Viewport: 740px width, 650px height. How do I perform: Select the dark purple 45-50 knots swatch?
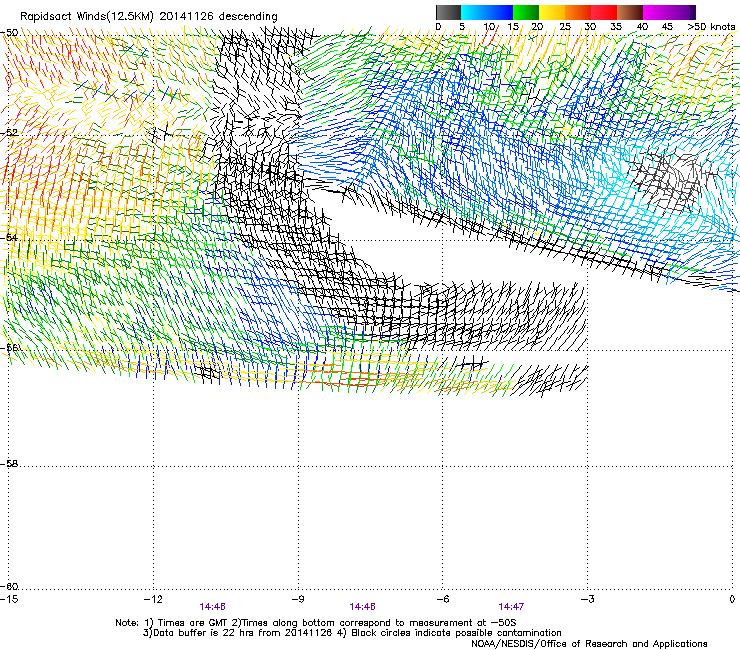[682, 12]
